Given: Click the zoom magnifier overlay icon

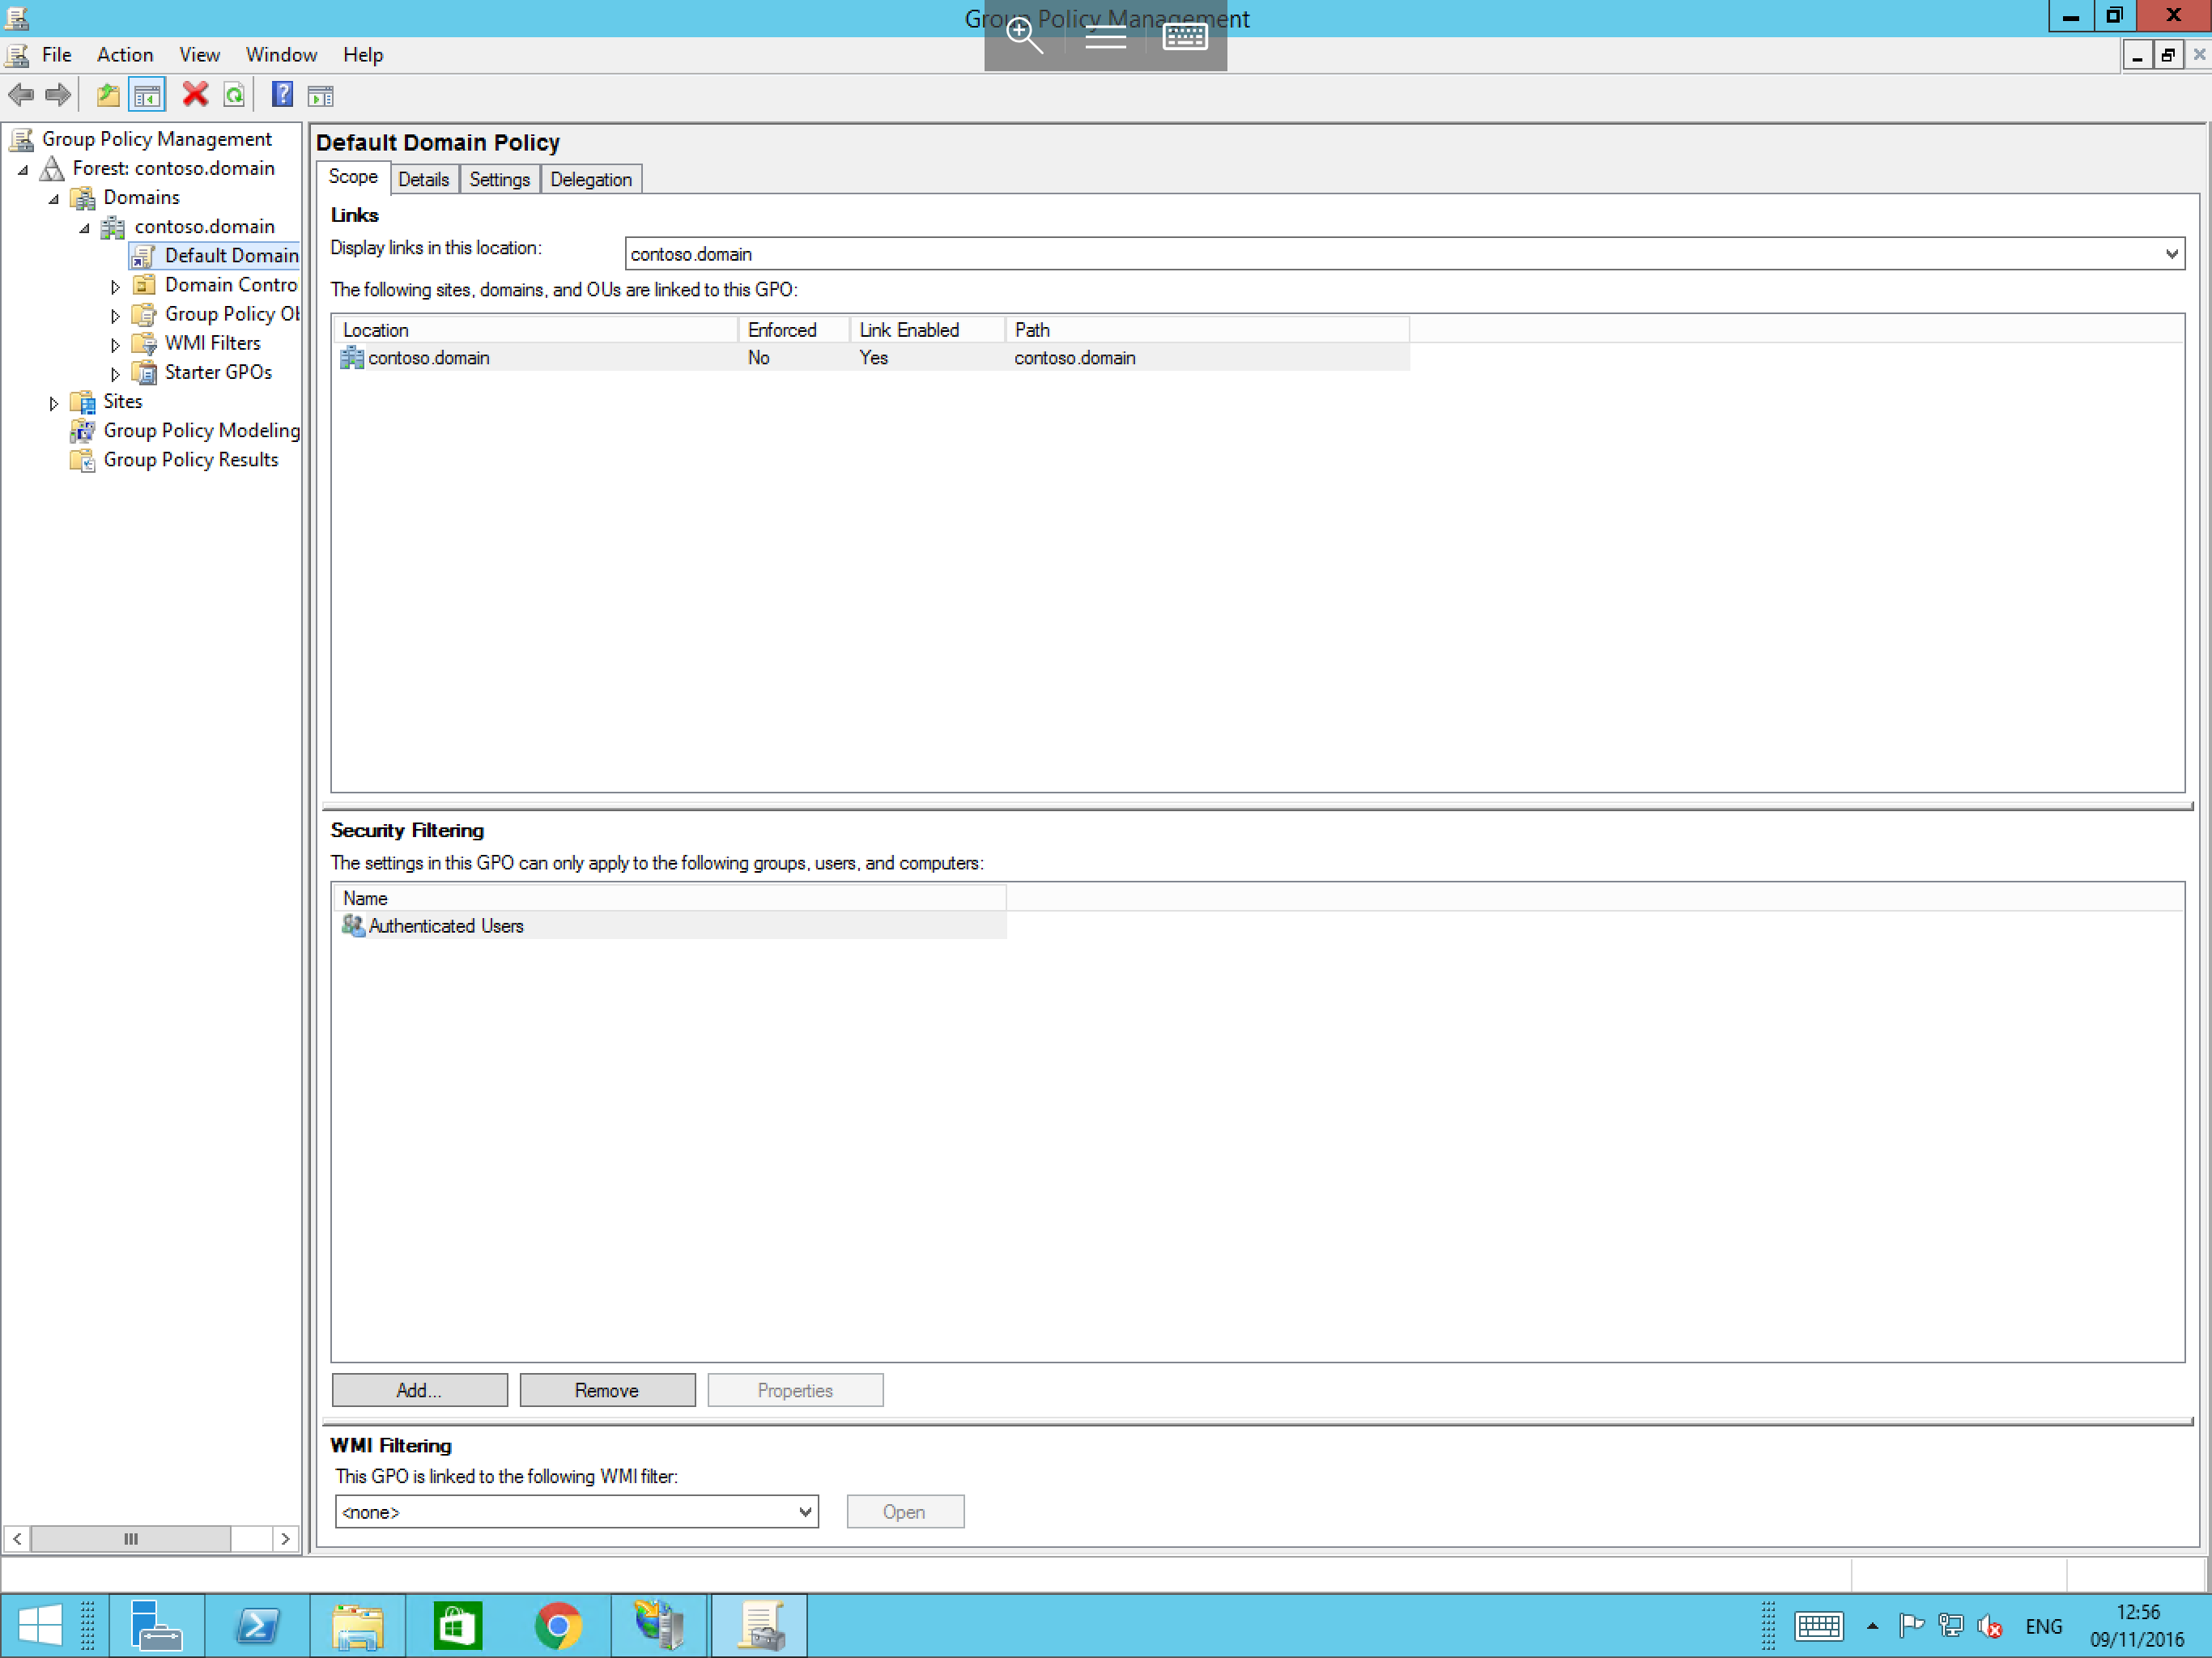Looking at the screenshot, I should pos(1024,36).
